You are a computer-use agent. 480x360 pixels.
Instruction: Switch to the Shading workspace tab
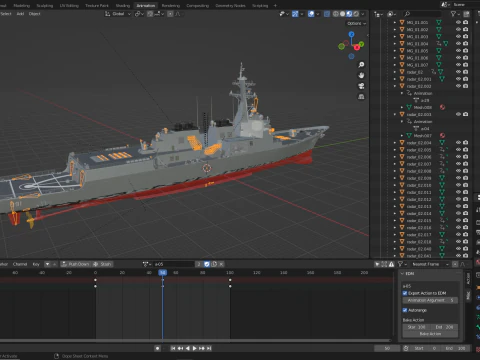click(x=123, y=5)
